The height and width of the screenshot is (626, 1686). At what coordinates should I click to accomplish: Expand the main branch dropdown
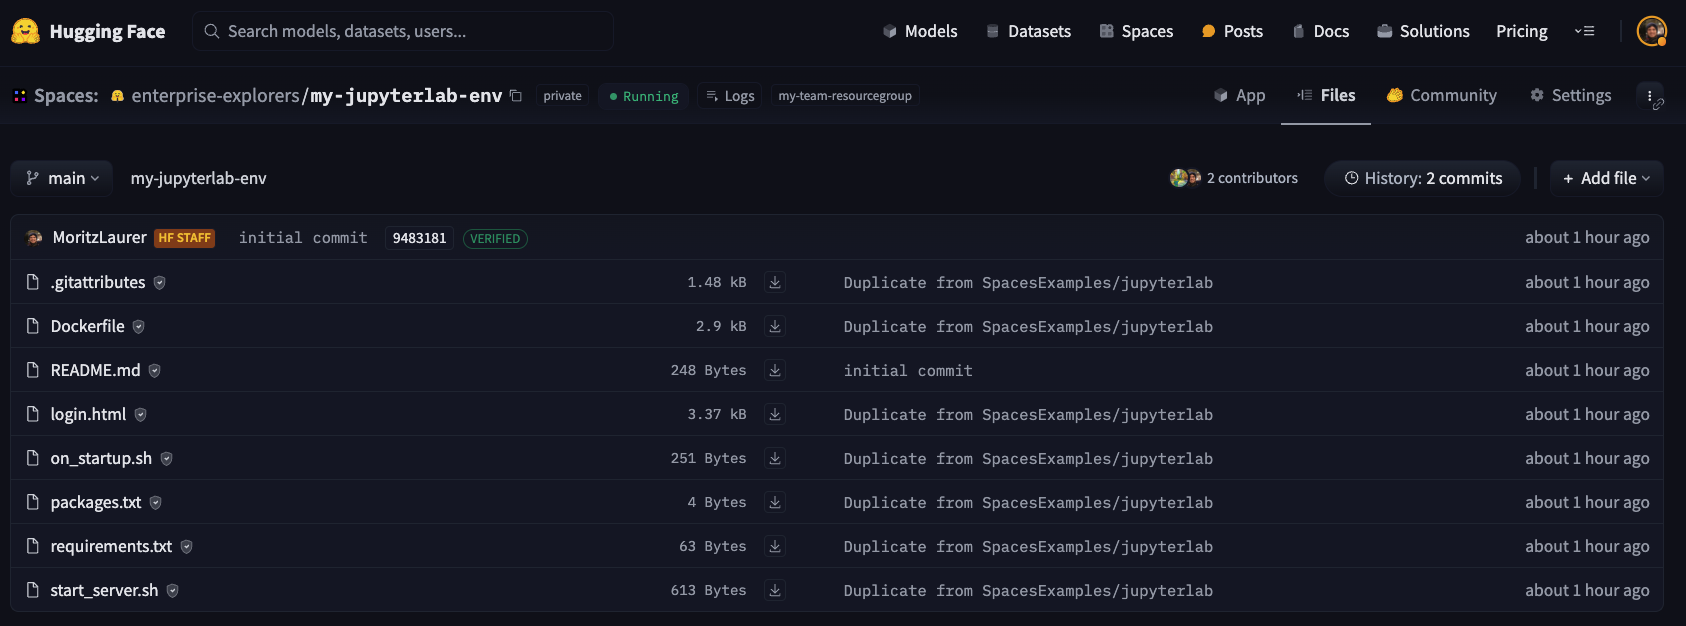[62, 178]
